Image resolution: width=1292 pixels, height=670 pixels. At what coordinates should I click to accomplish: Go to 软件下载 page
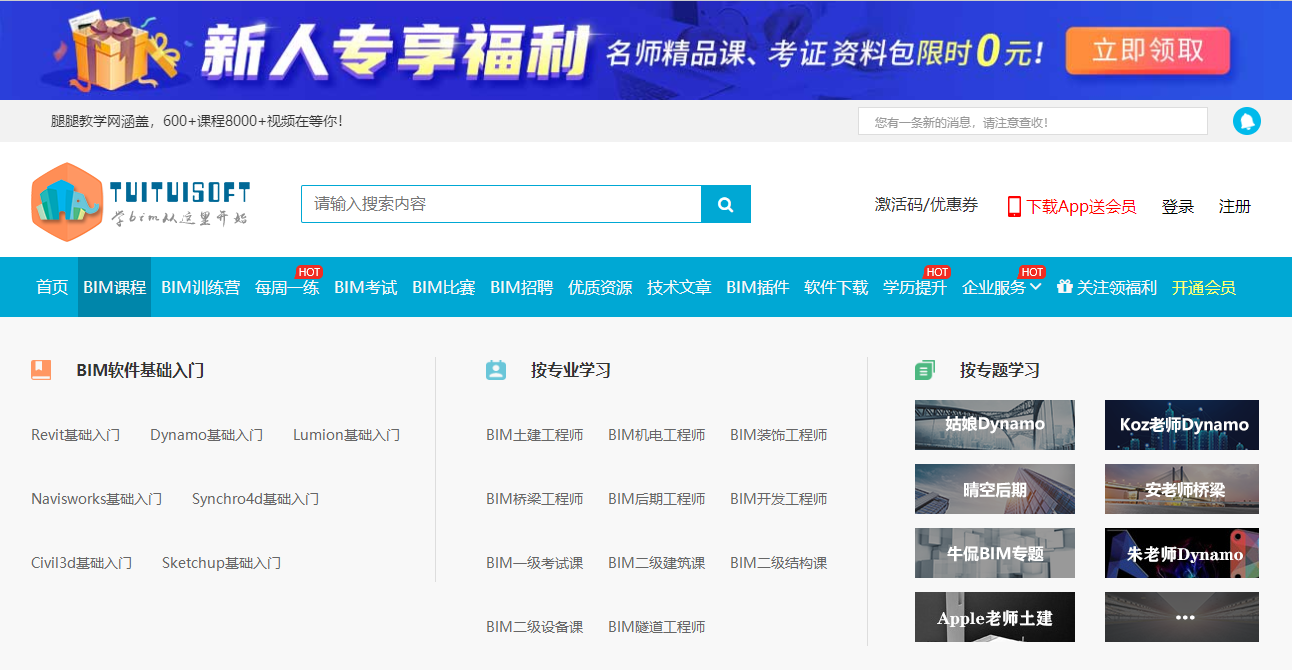(x=836, y=287)
